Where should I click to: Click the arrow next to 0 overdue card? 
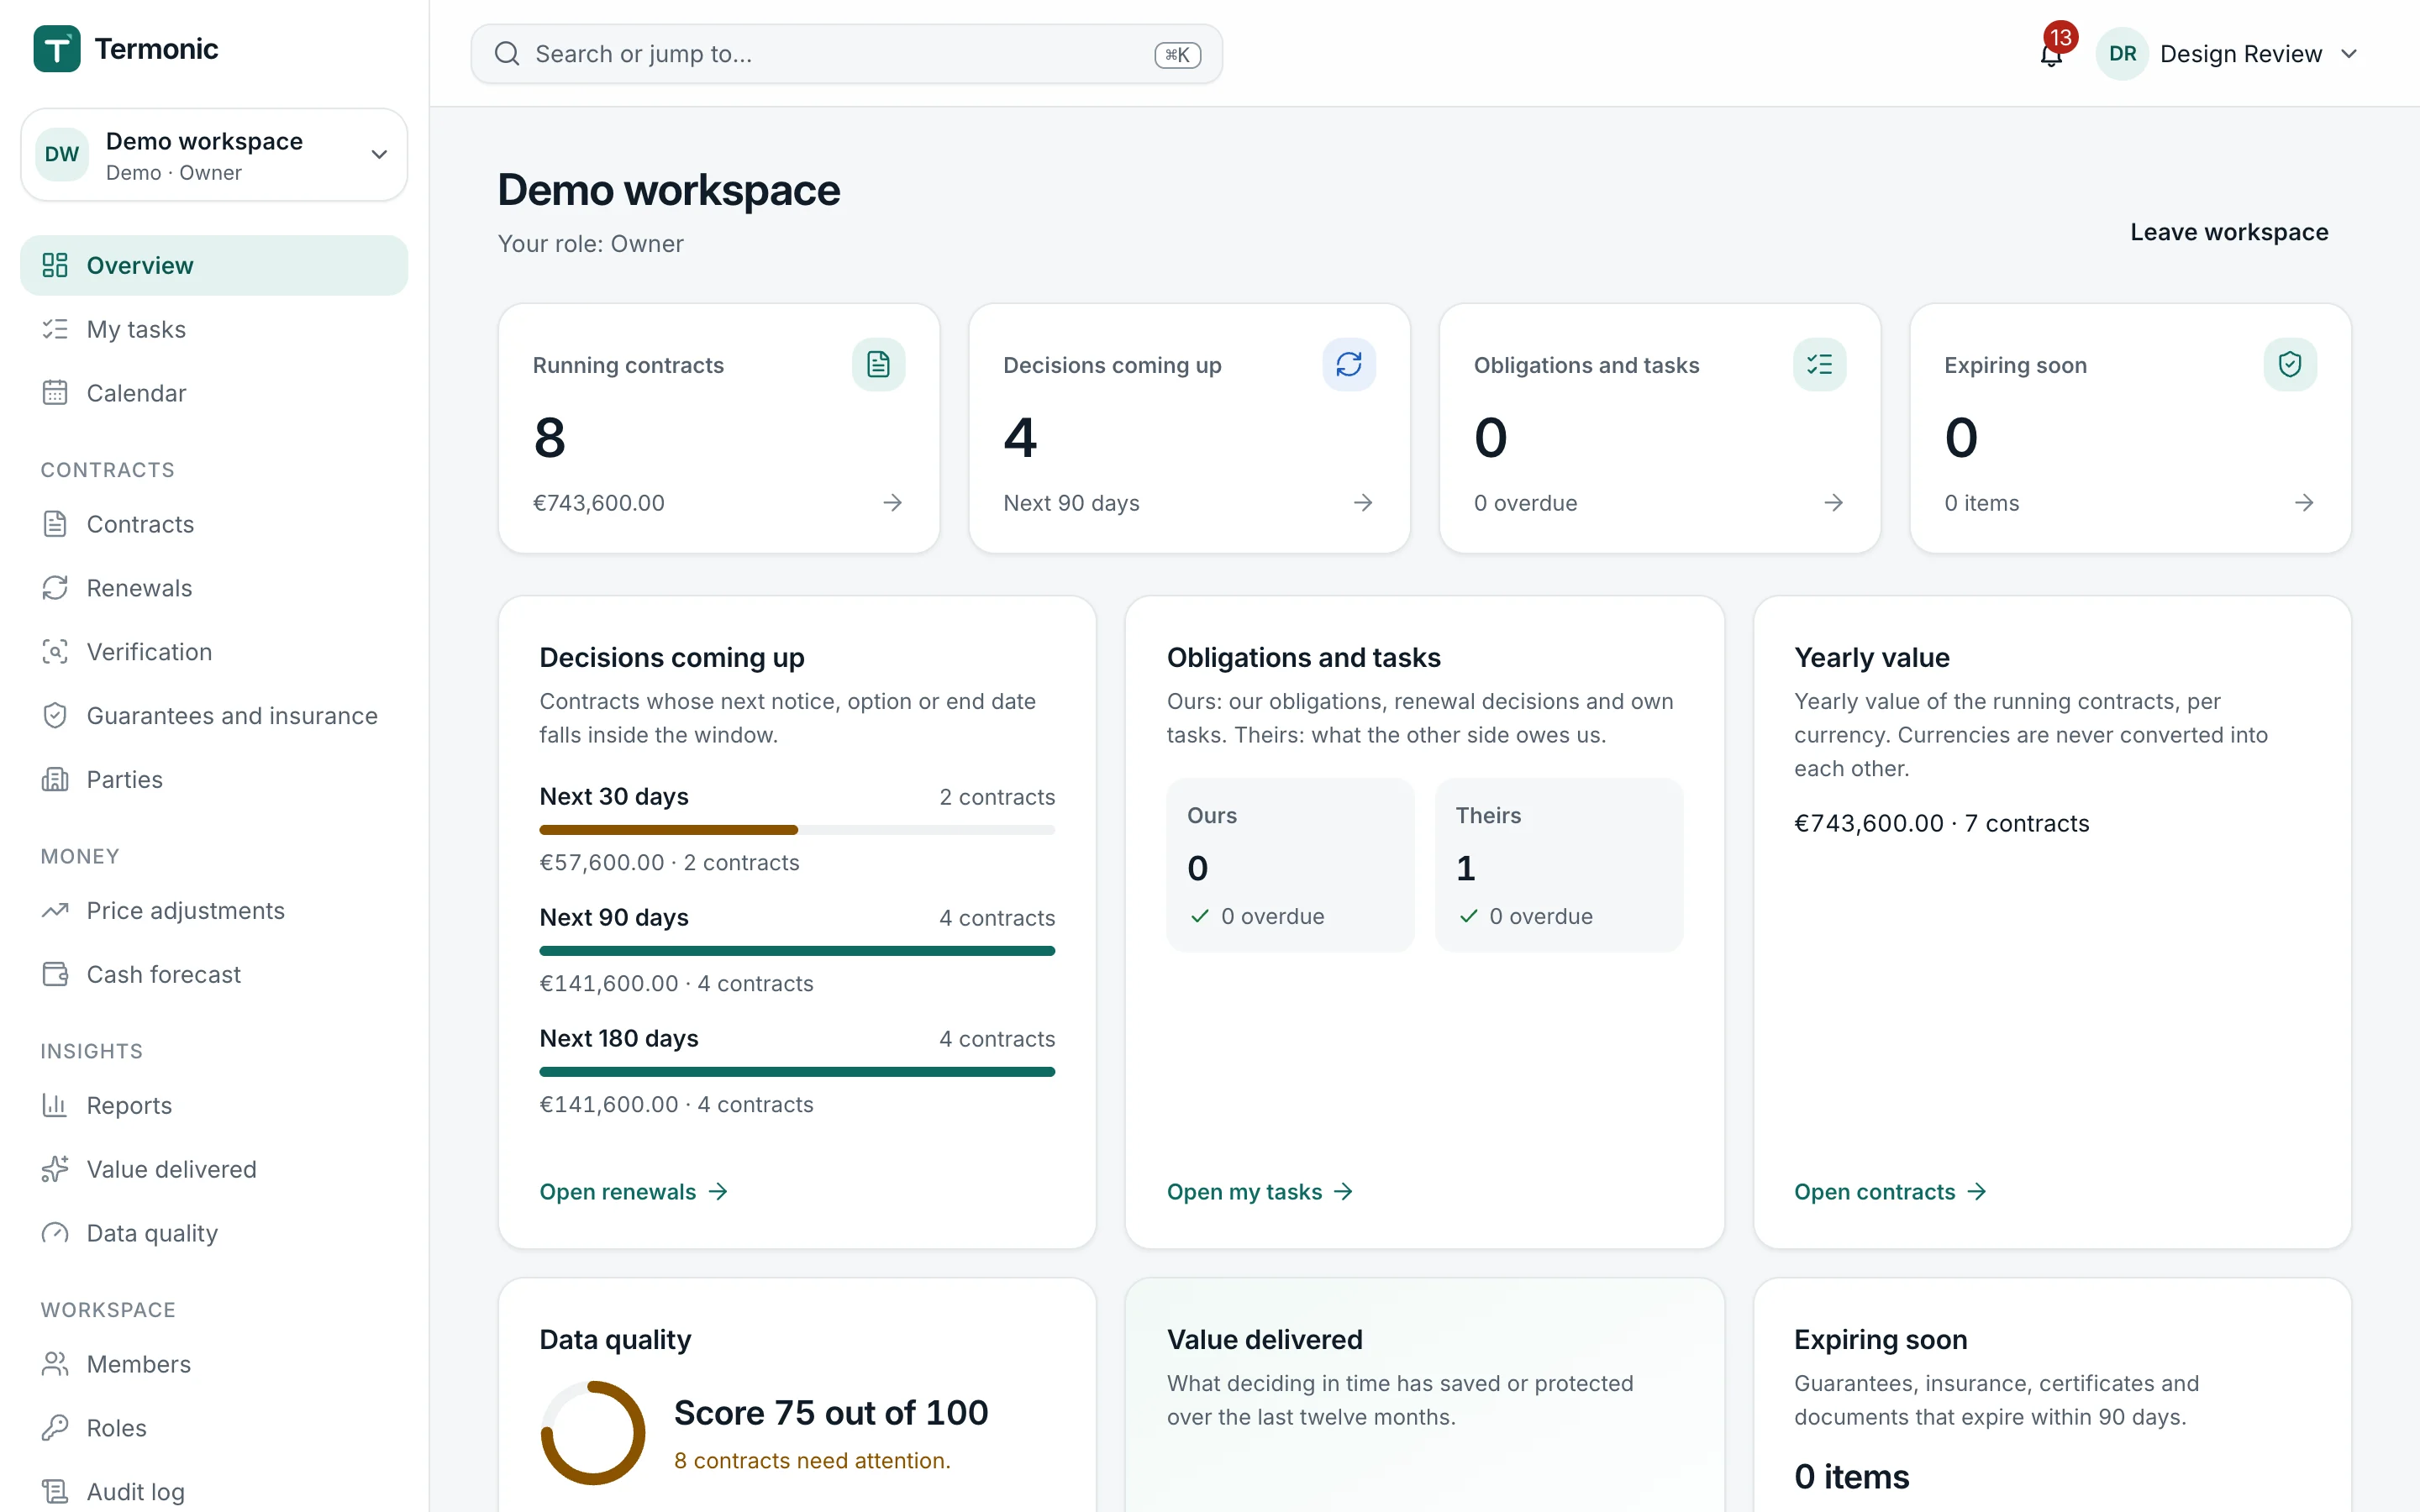pos(1834,502)
